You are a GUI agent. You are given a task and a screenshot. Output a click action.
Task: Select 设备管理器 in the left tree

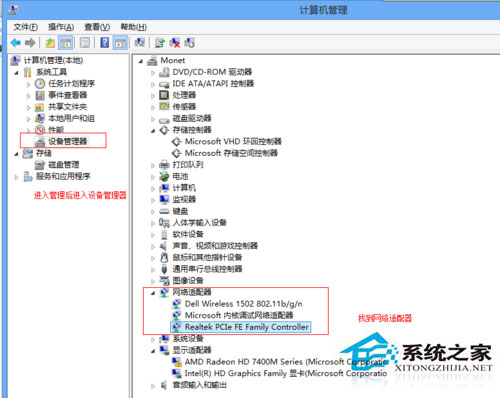click(68, 141)
